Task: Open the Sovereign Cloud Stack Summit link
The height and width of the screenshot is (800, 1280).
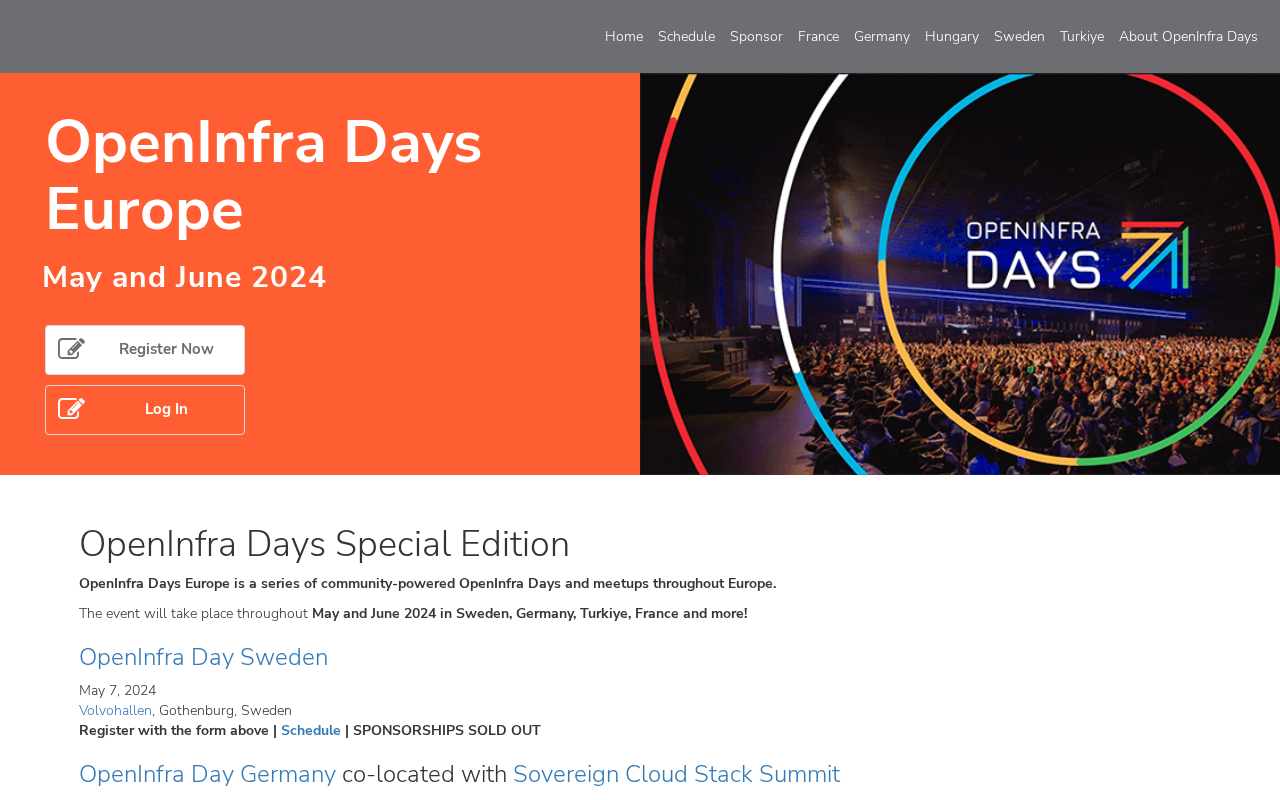Action: 676,774
